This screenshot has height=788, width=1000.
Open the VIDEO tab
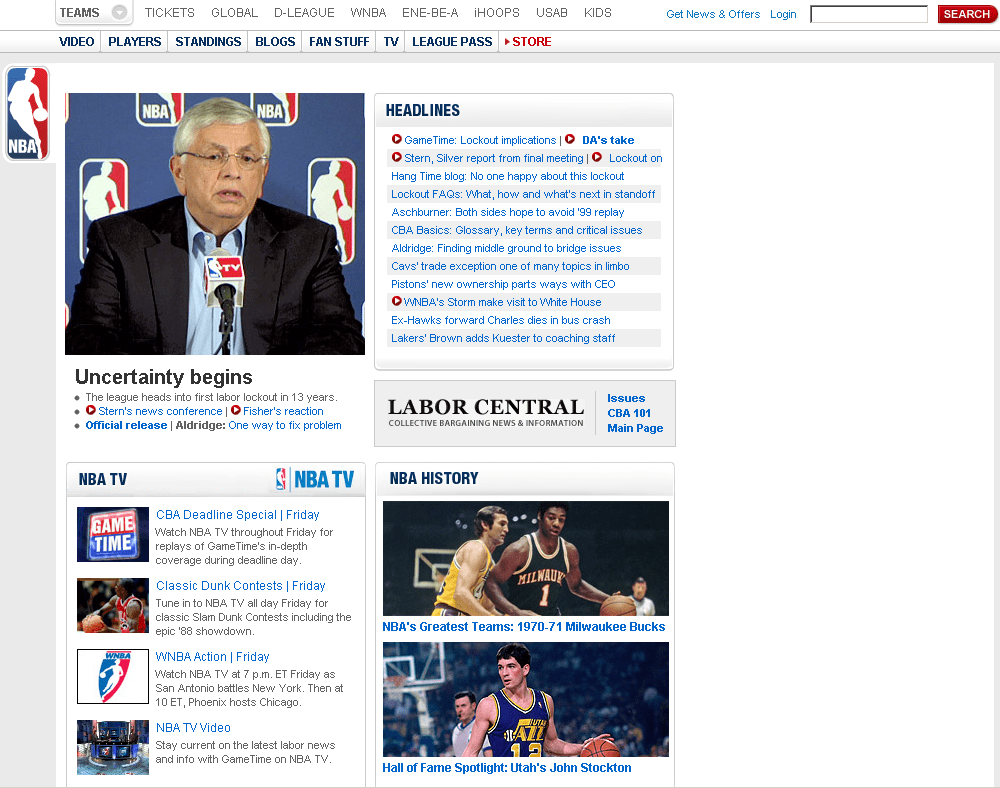[77, 41]
